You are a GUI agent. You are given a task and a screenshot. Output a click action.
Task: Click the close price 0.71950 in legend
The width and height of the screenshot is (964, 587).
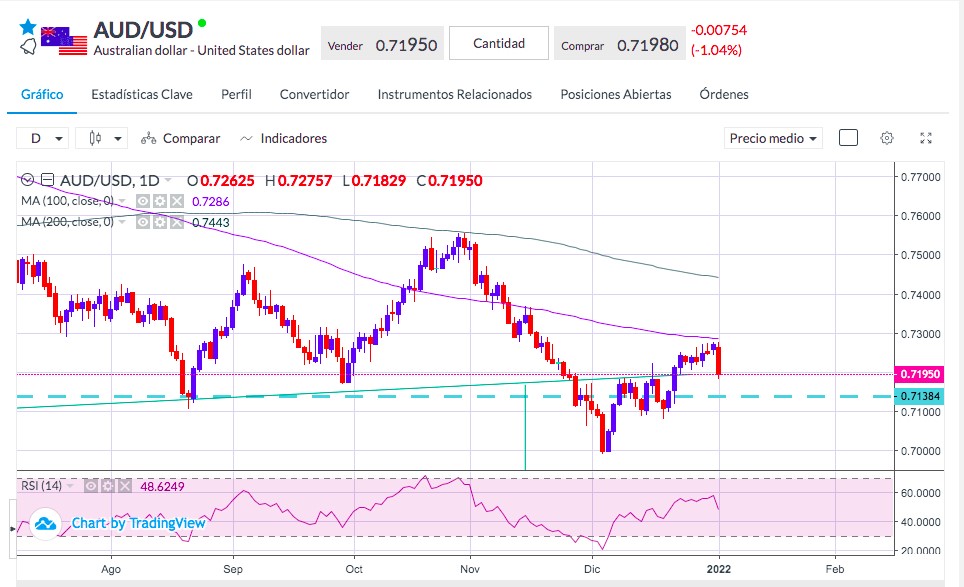tap(455, 181)
